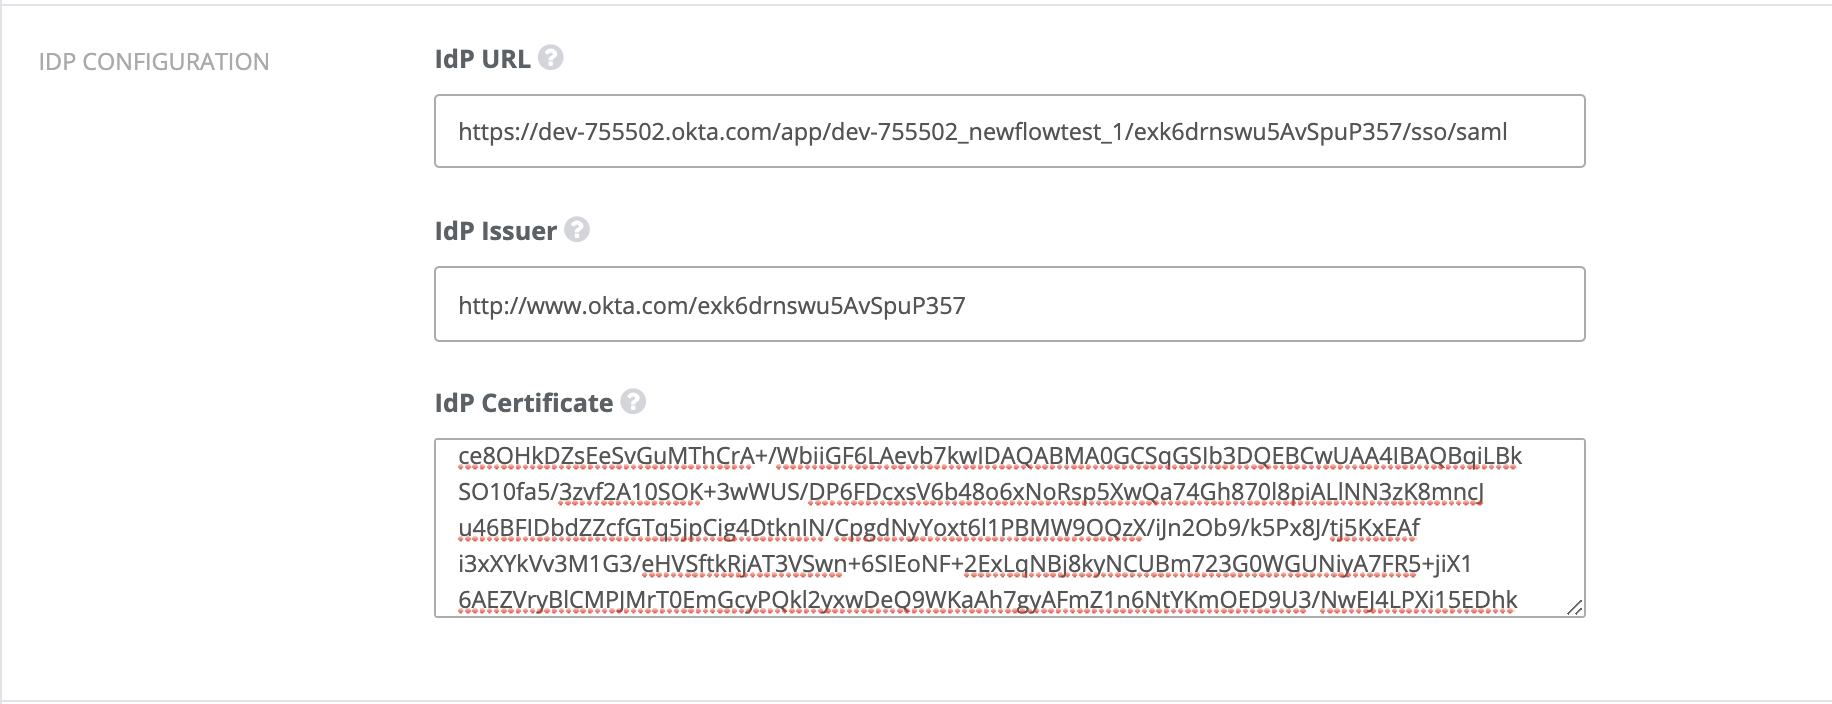The image size is (1832, 704).
Task: Click the IDP CONFIGURATION section heading
Action: point(154,62)
